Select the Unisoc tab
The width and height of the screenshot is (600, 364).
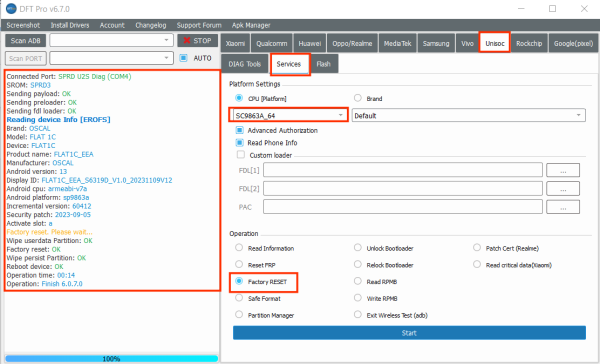(495, 43)
